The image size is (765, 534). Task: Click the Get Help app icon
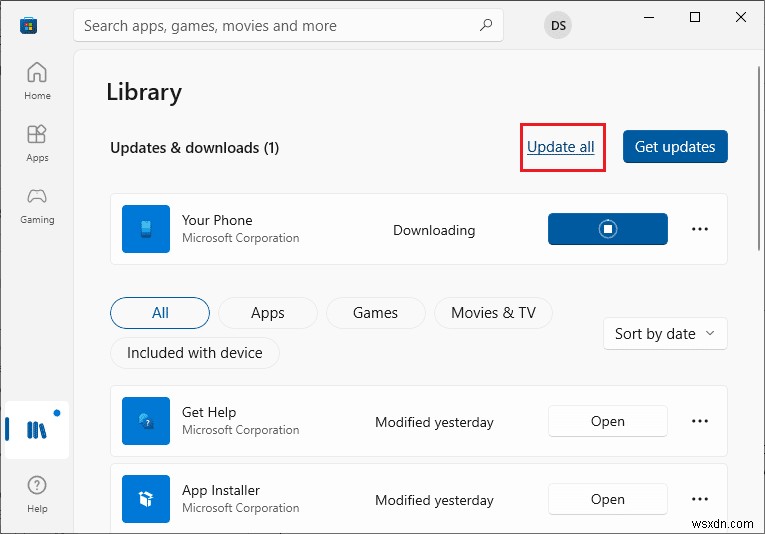(146, 421)
